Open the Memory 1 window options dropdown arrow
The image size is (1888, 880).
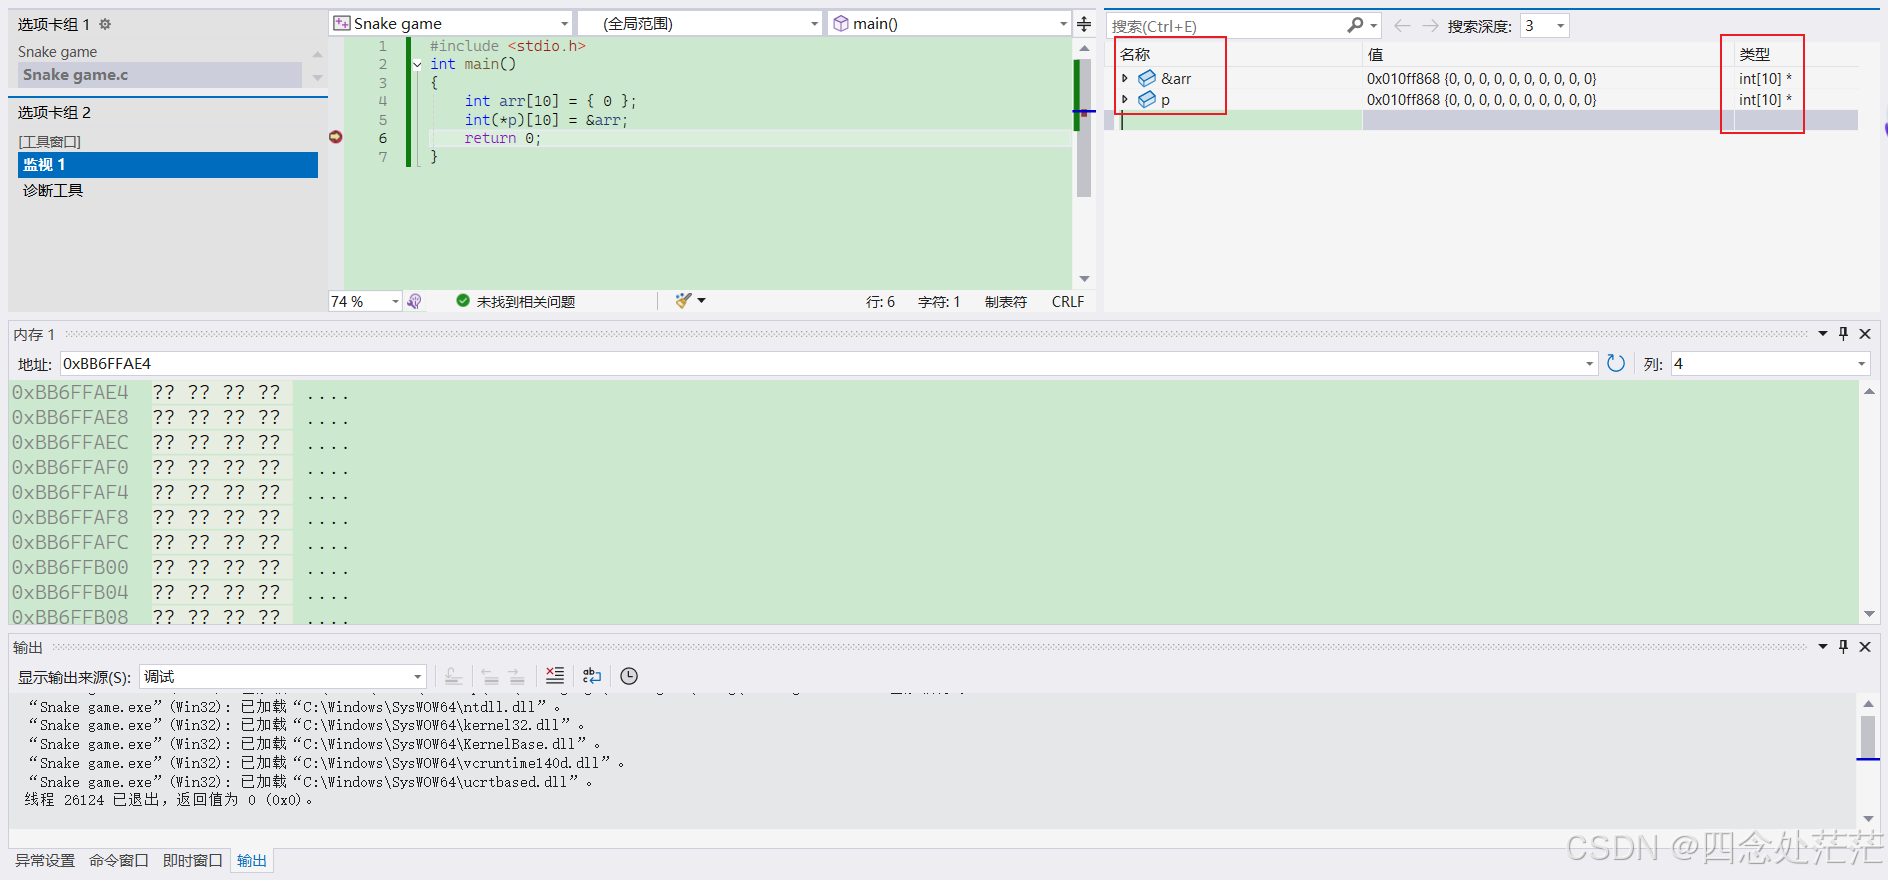point(1823,334)
